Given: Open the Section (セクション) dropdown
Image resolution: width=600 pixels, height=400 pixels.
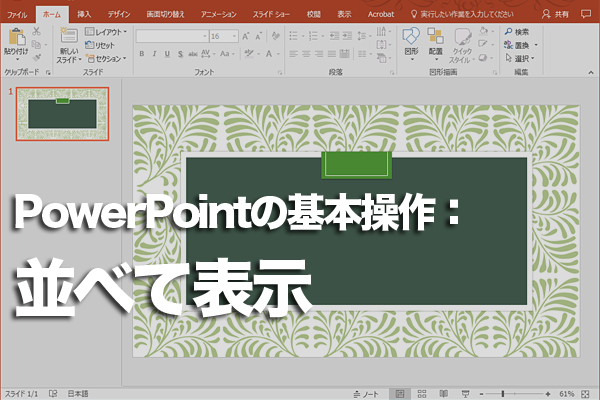Looking at the screenshot, I should click(x=106, y=59).
